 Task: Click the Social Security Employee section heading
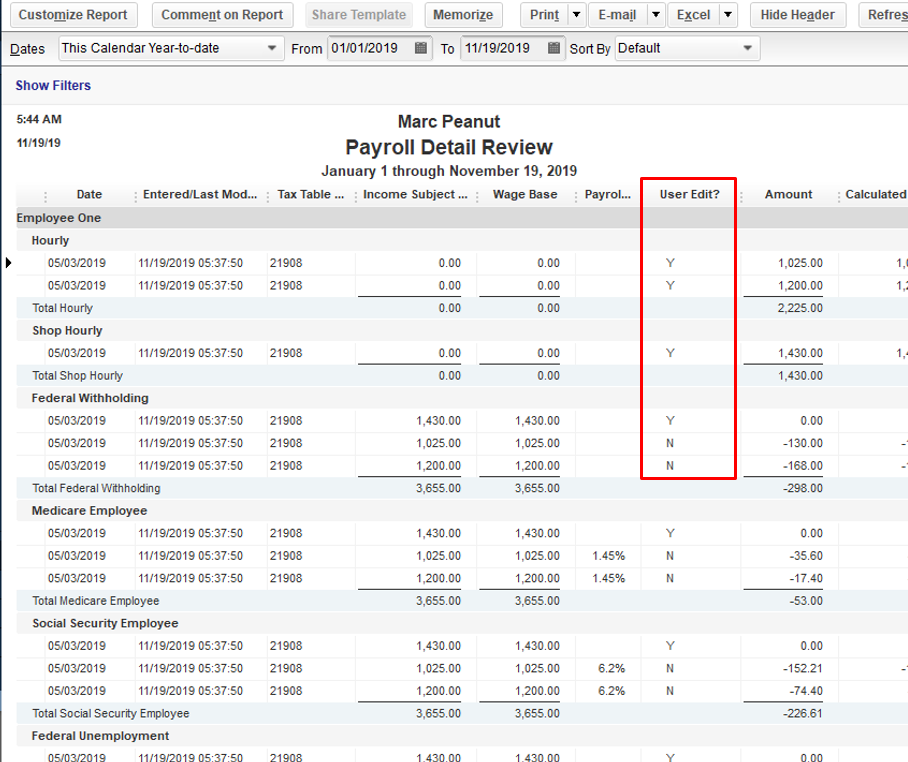coord(105,624)
